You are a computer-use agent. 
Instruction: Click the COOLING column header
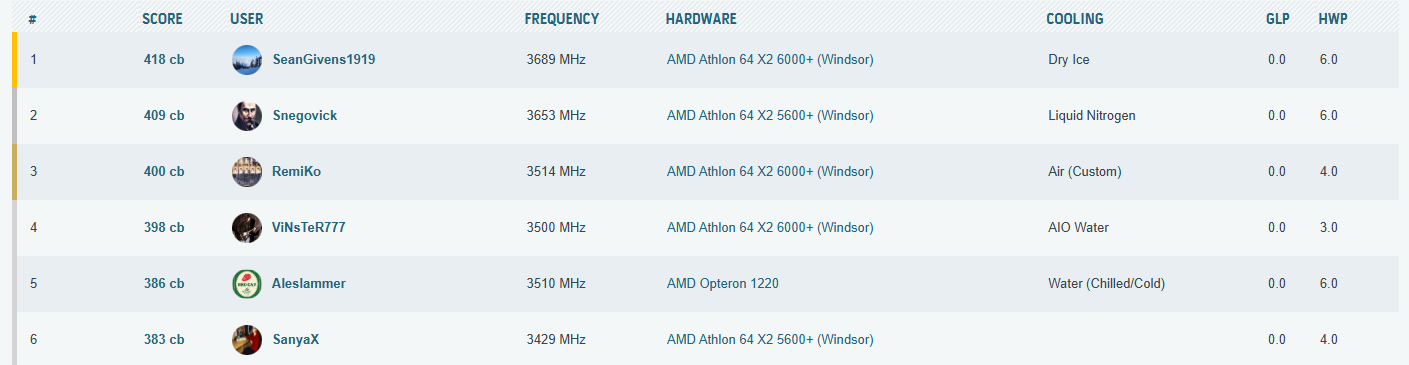(1075, 19)
